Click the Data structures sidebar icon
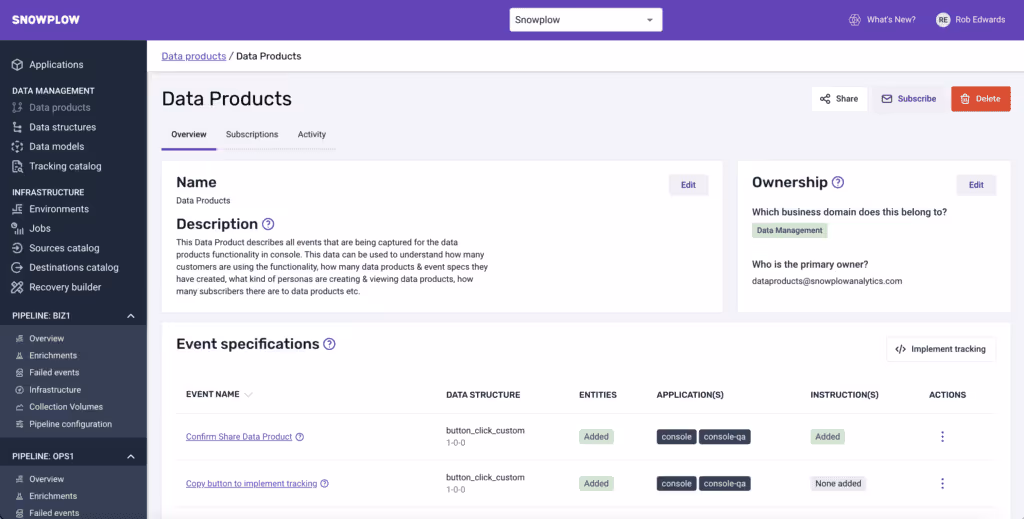This screenshot has width=1024, height=519. [18, 127]
